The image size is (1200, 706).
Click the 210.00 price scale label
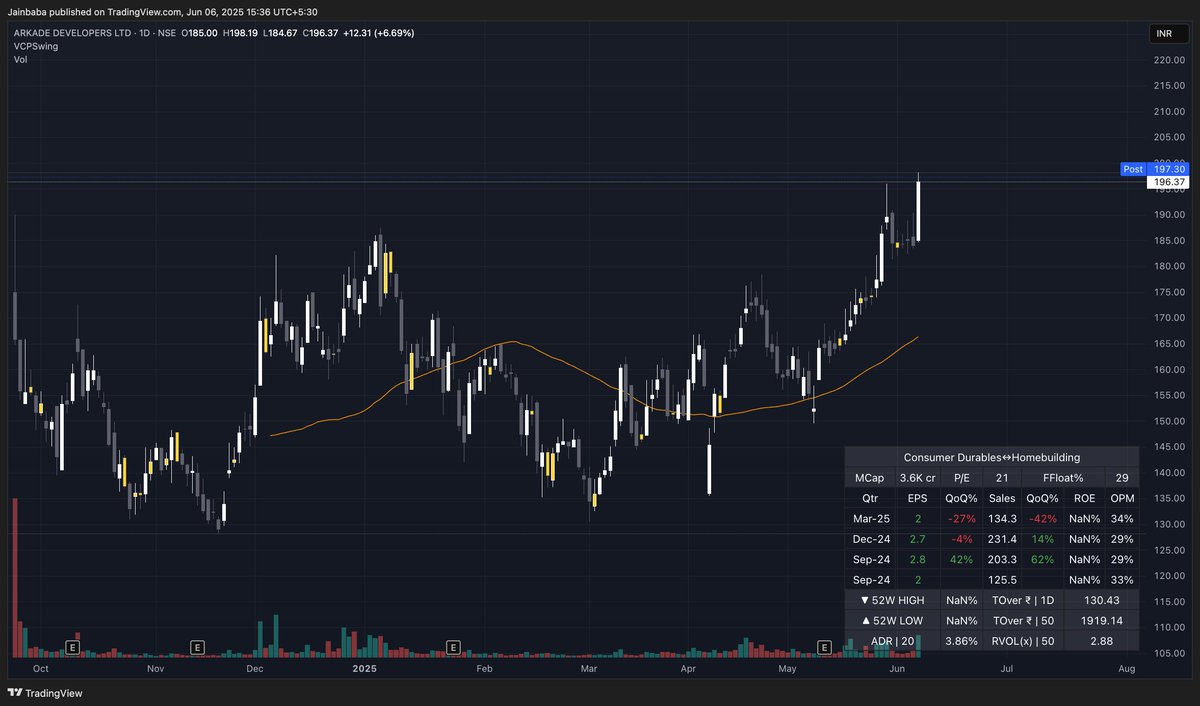(x=1169, y=111)
